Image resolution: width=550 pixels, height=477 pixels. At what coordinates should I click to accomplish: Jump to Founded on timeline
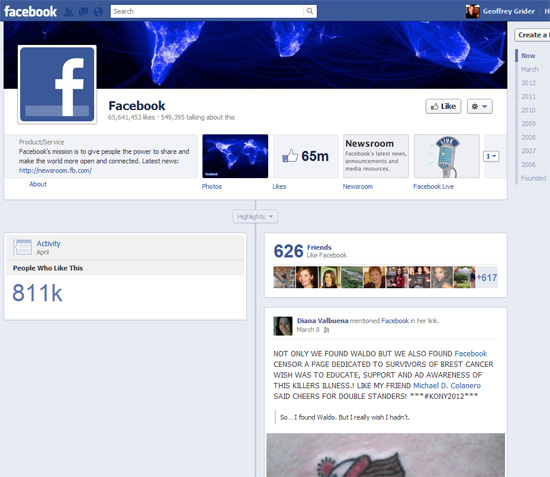point(533,178)
